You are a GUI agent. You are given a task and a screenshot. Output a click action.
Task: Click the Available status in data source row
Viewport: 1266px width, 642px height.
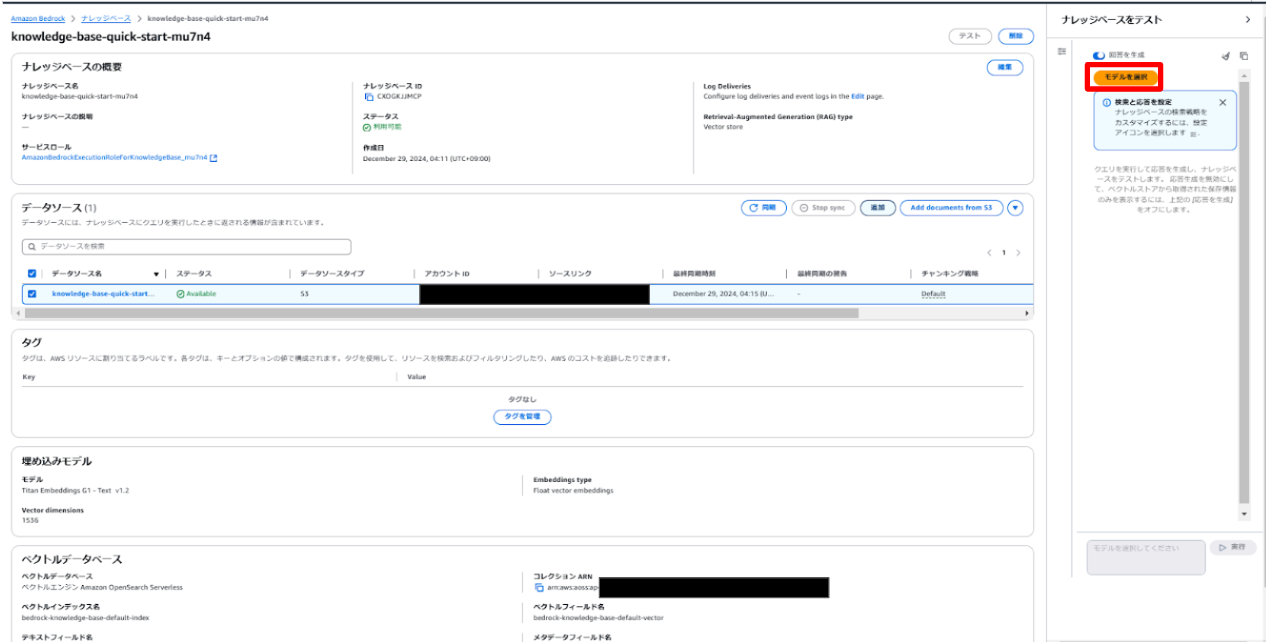point(196,294)
